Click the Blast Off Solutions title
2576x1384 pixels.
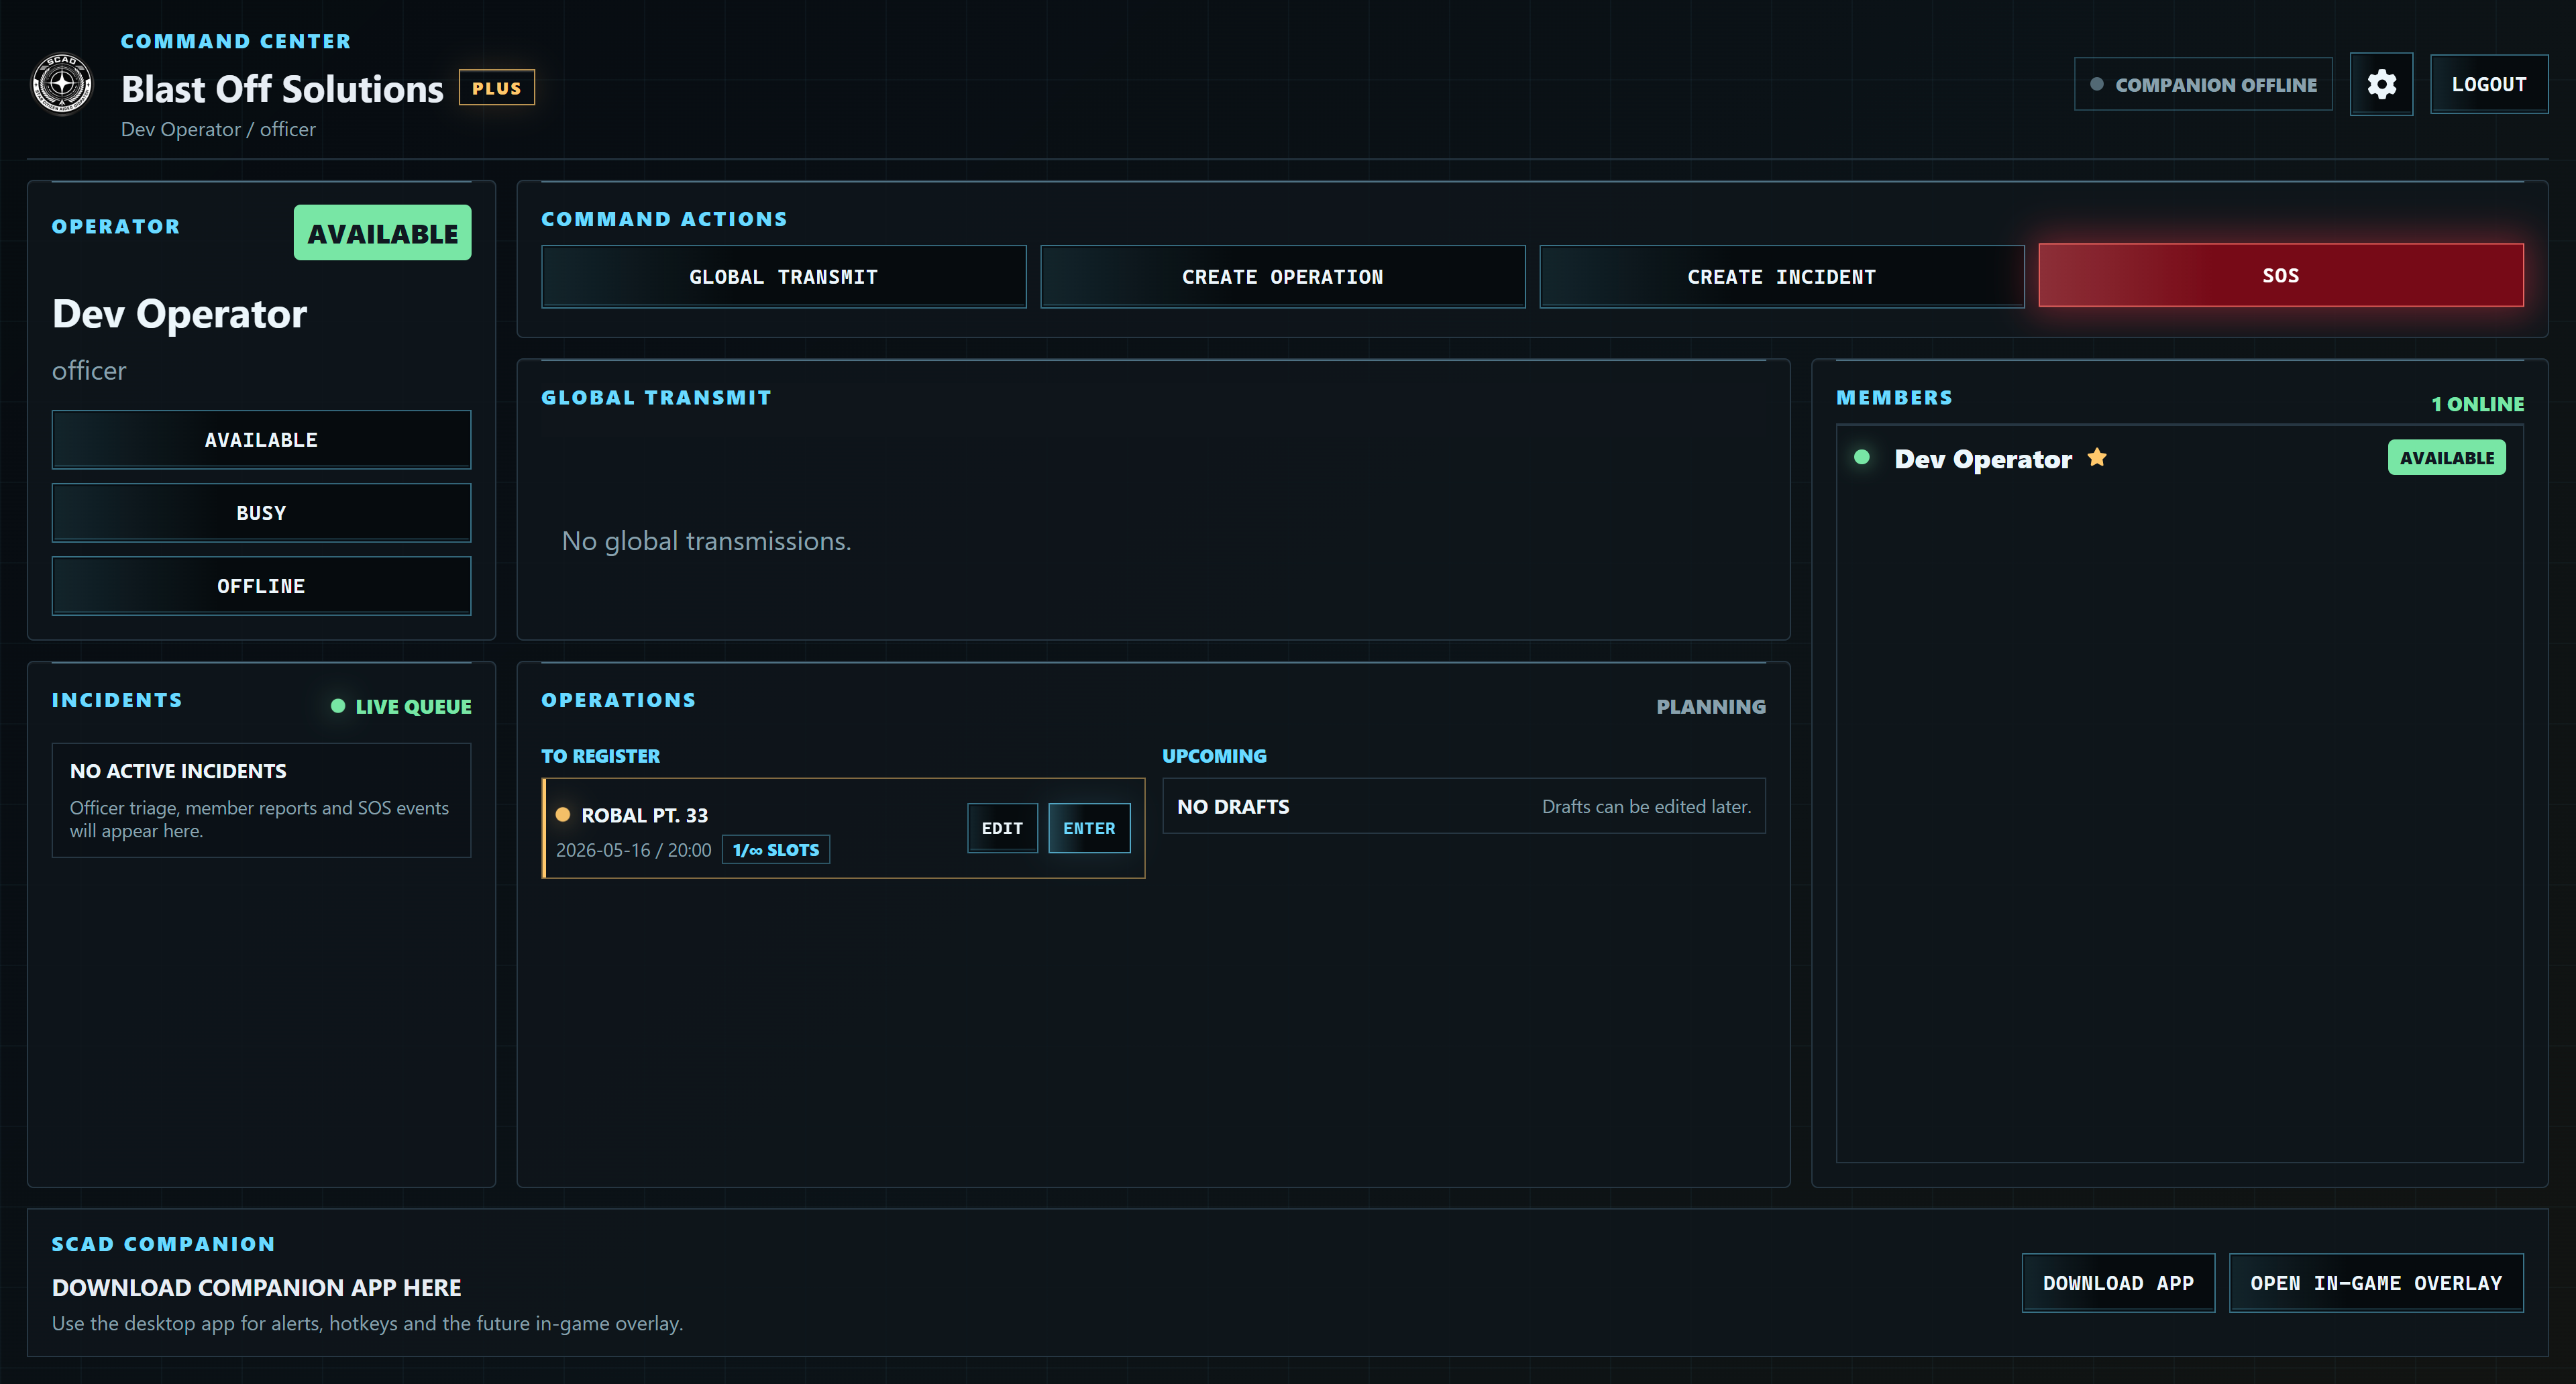coord(282,89)
